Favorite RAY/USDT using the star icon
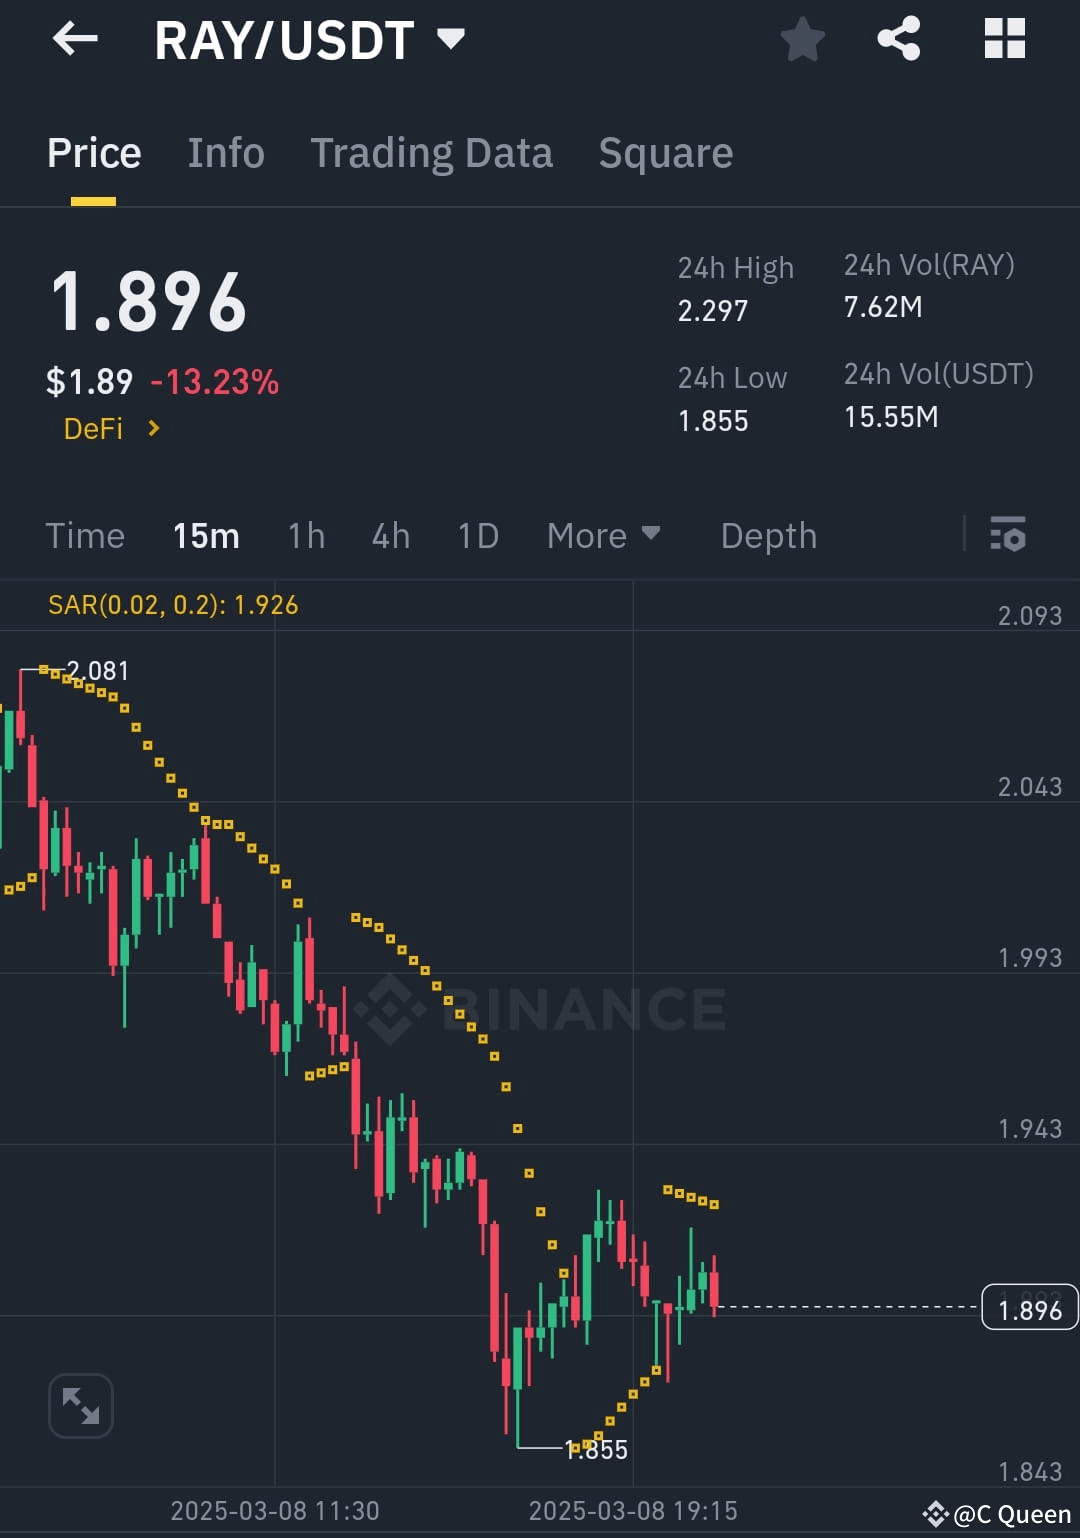Image resolution: width=1080 pixels, height=1538 pixels. coord(802,40)
